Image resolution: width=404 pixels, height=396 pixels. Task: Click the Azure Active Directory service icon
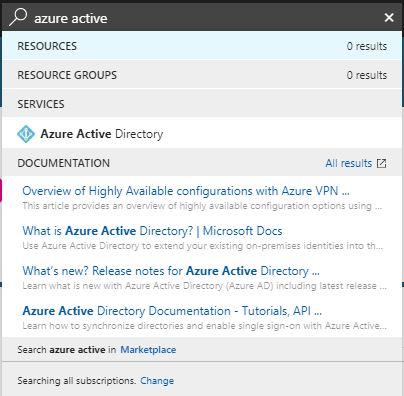click(x=26, y=134)
